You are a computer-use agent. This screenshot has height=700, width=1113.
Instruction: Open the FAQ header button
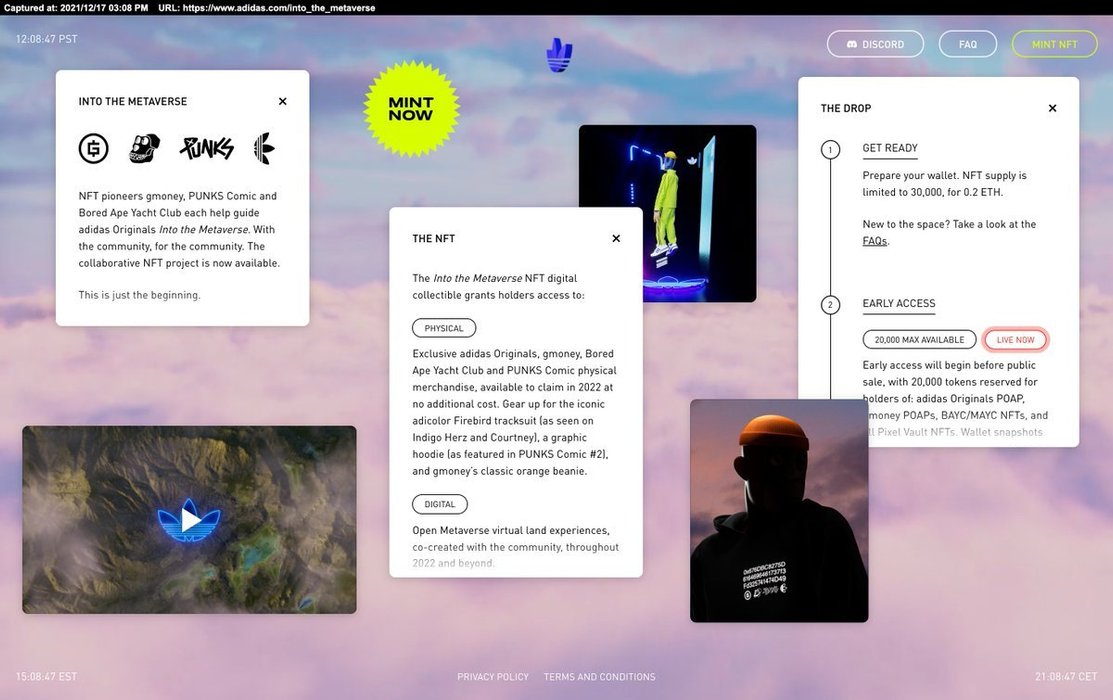(x=967, y=44)
